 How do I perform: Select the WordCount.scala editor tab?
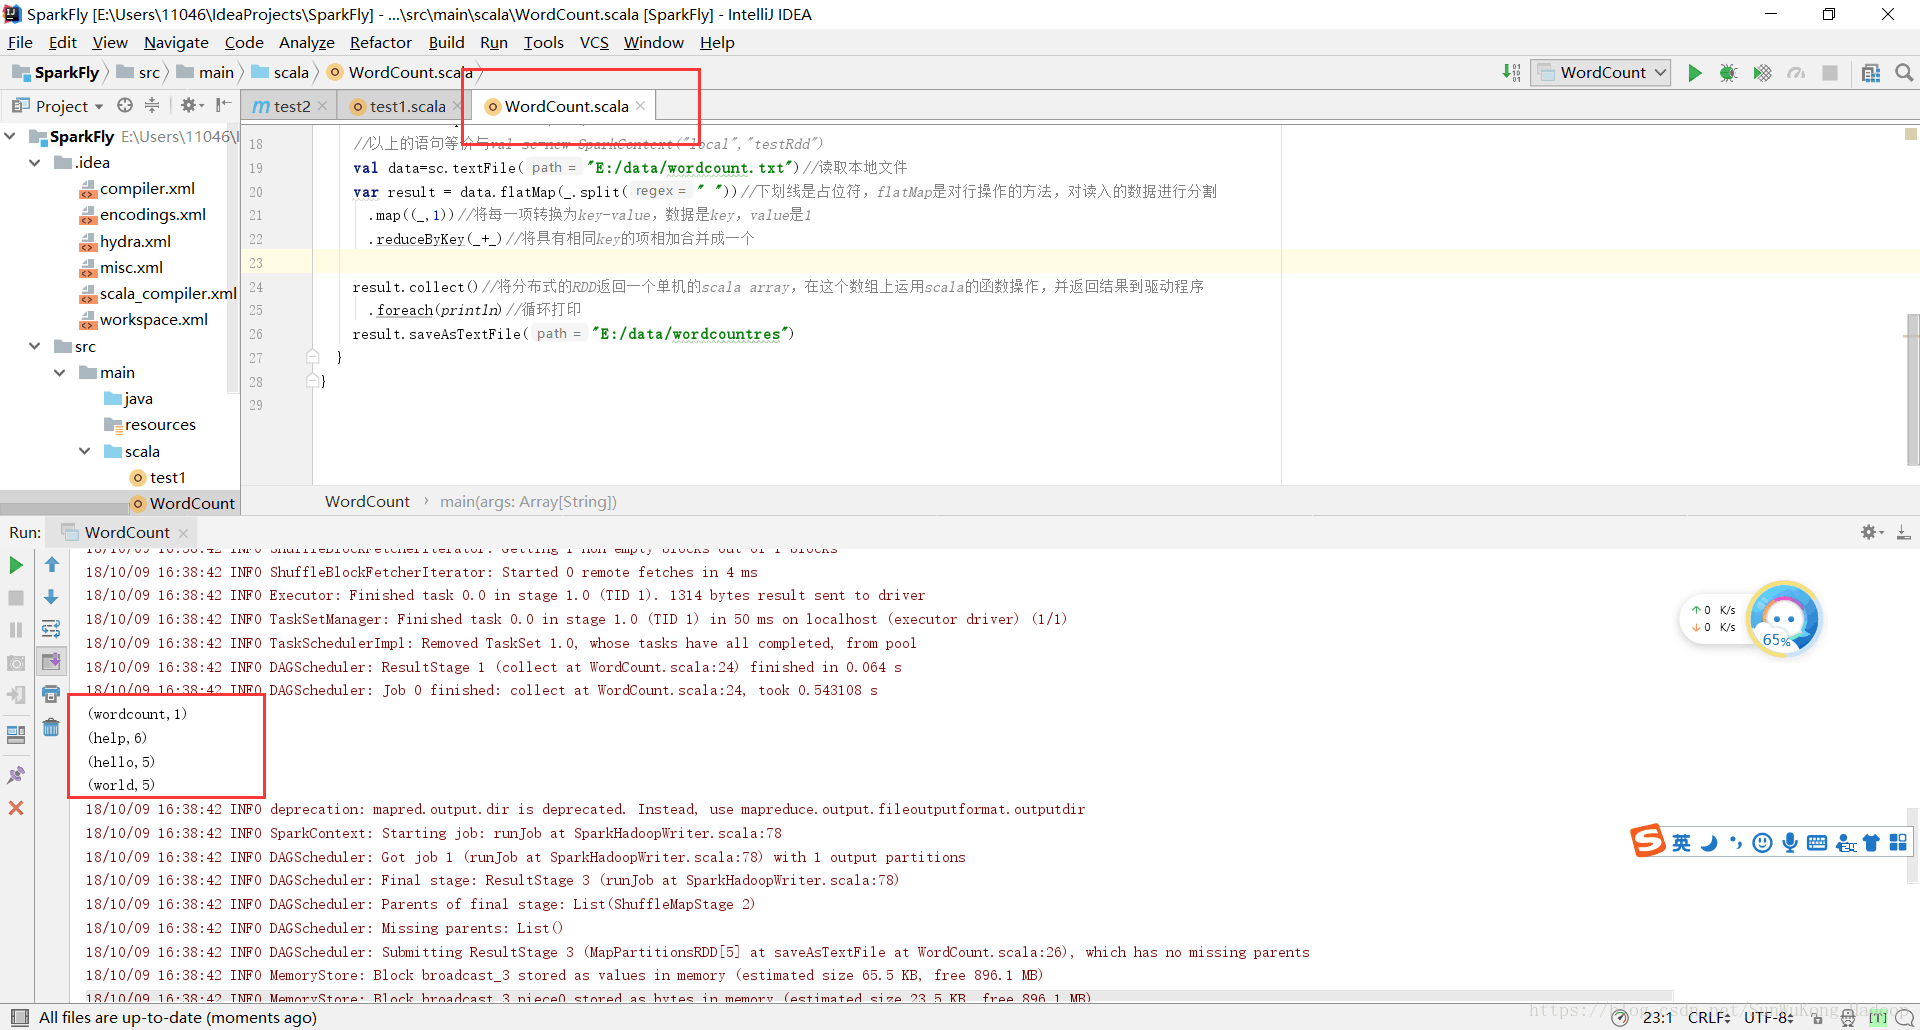(566, 106)
